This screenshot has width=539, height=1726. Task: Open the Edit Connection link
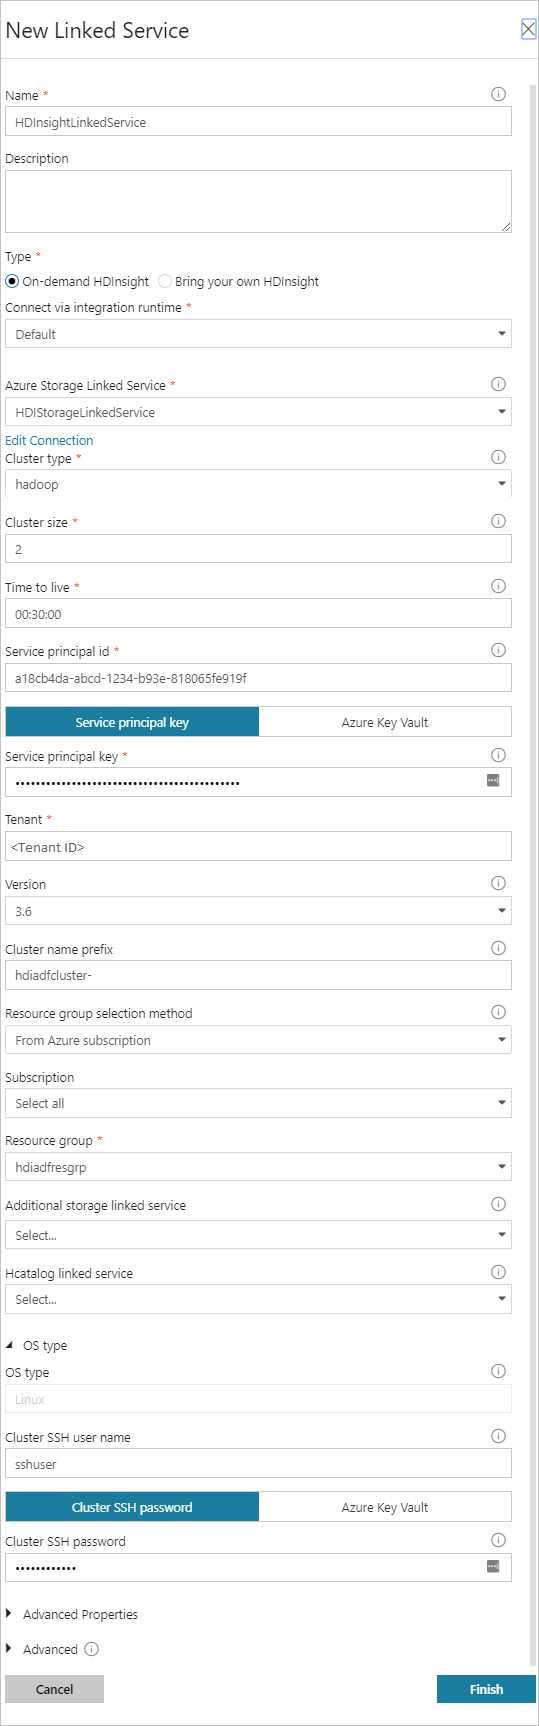click(x=49, y=440)
